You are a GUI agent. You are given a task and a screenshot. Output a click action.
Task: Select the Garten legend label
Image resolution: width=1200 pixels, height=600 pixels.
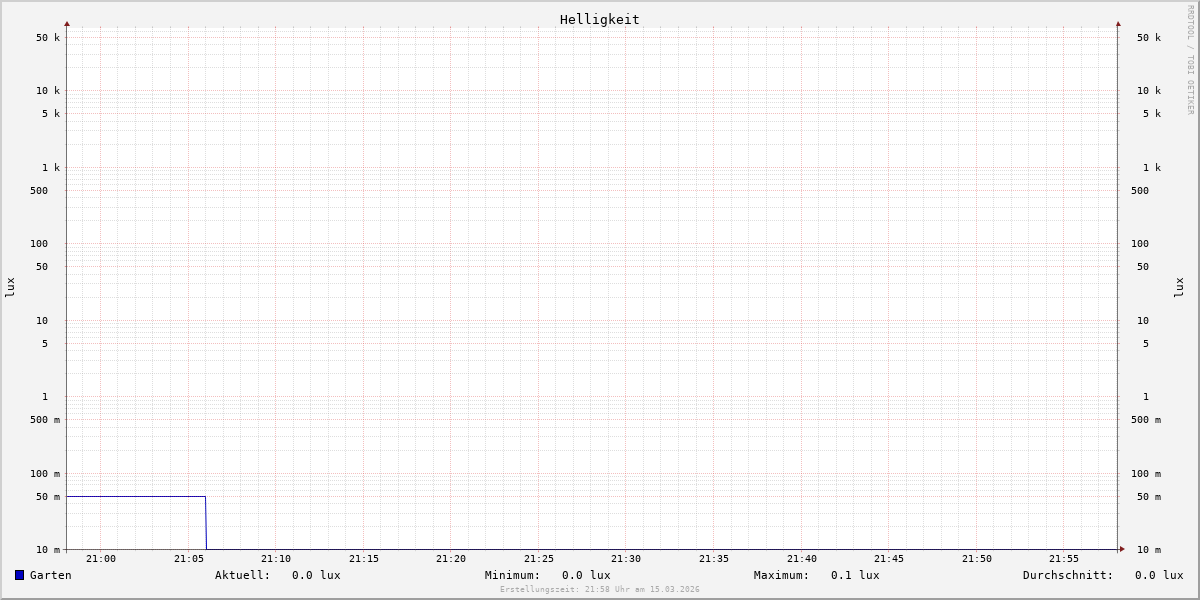tap(50, 575)
